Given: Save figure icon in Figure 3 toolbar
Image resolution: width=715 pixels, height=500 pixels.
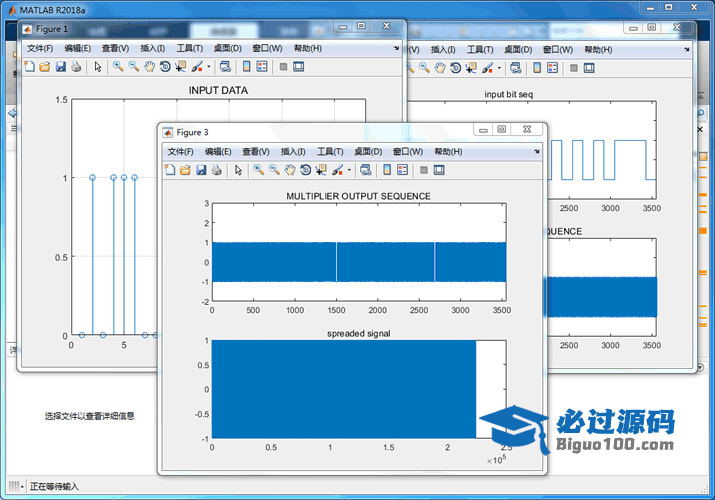Looking at the screenshot, I should (201, 170).
